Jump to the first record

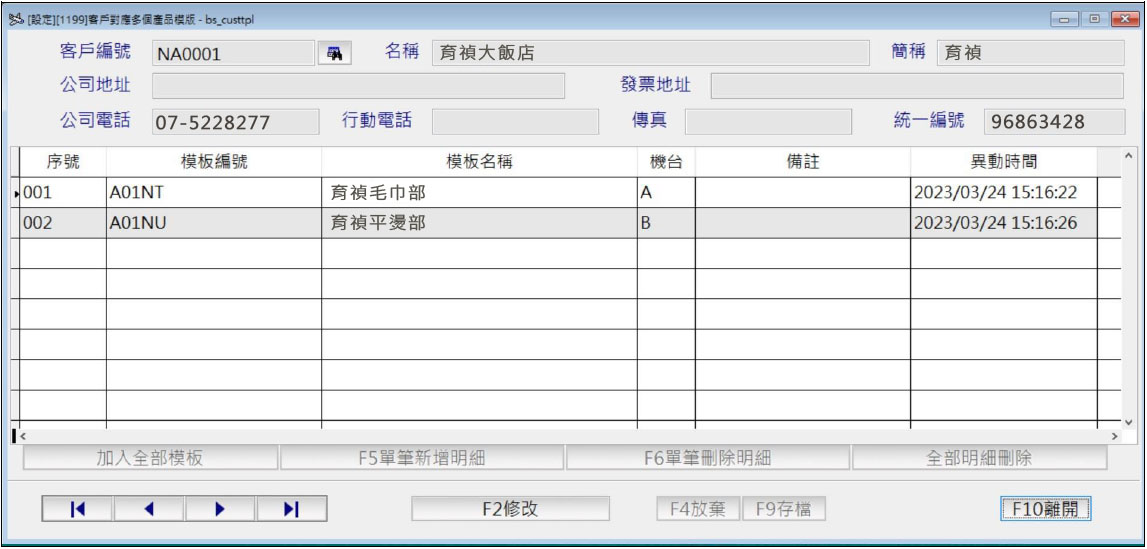[x=78, y=509]
